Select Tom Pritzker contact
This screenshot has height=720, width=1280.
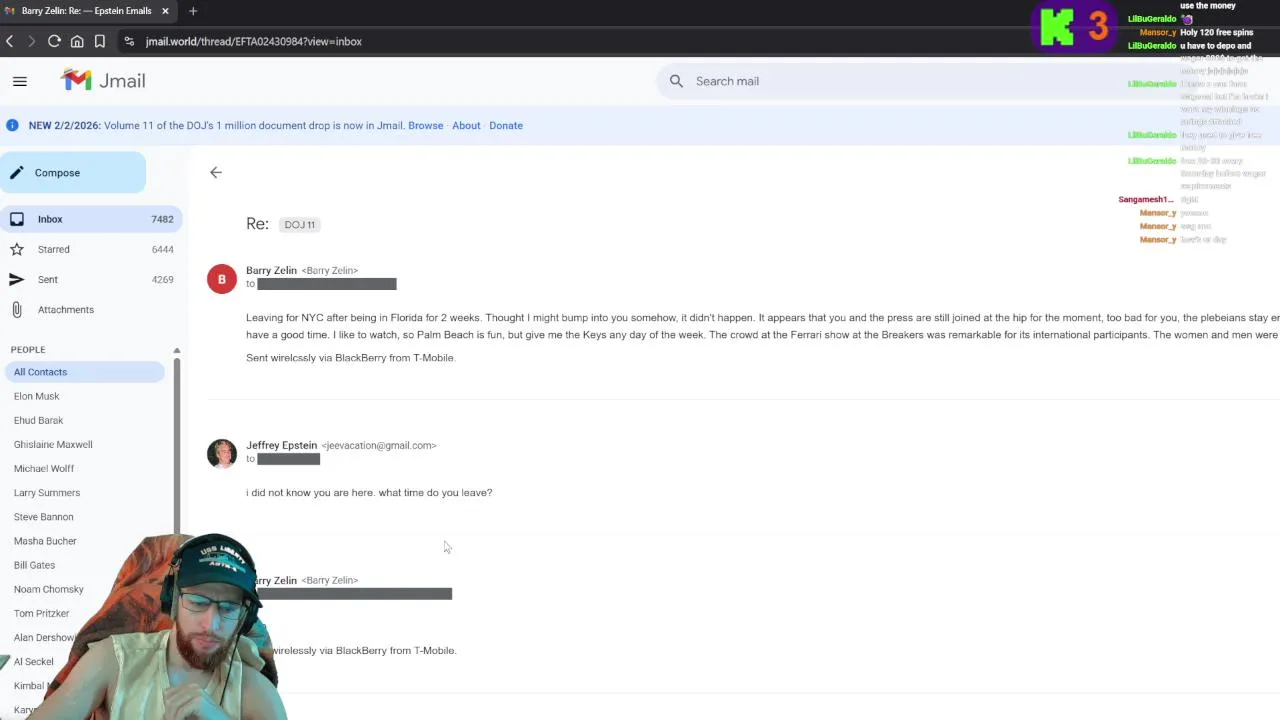tap(42, 613)
